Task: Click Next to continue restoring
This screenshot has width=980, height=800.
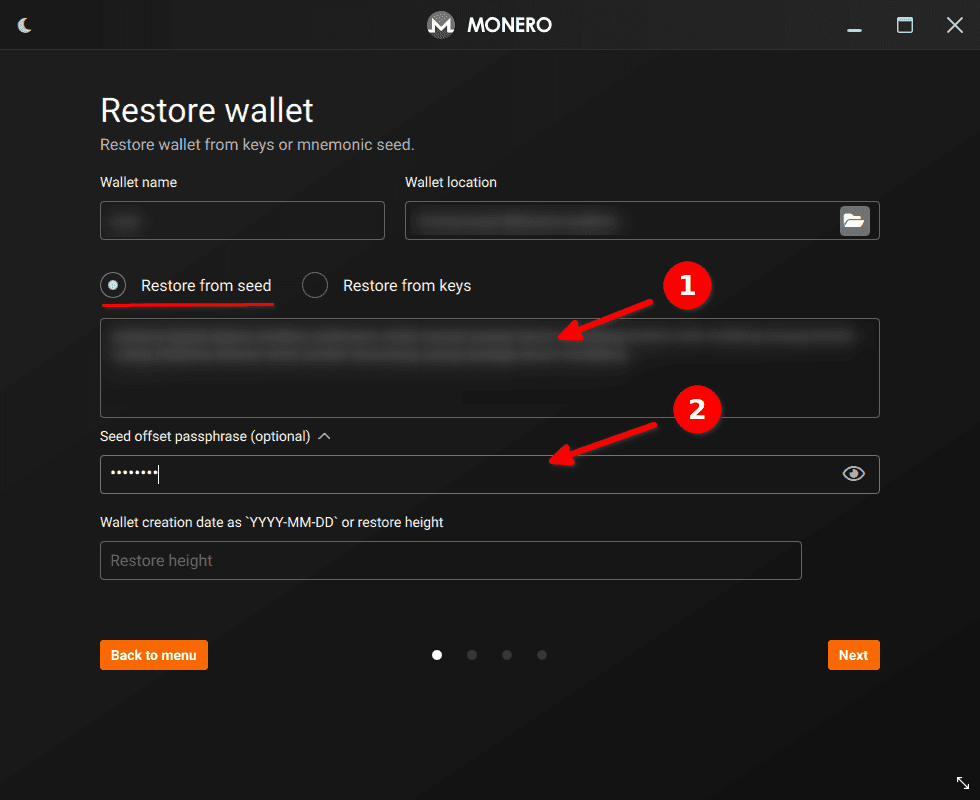Action: tap(853, 655)
